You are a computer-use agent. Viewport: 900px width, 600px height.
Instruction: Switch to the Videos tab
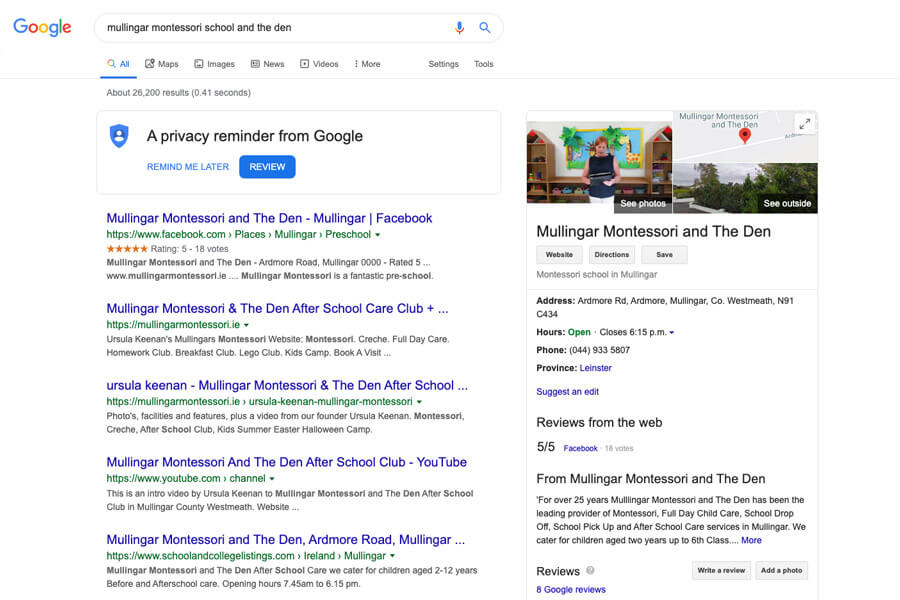point(320,64)
